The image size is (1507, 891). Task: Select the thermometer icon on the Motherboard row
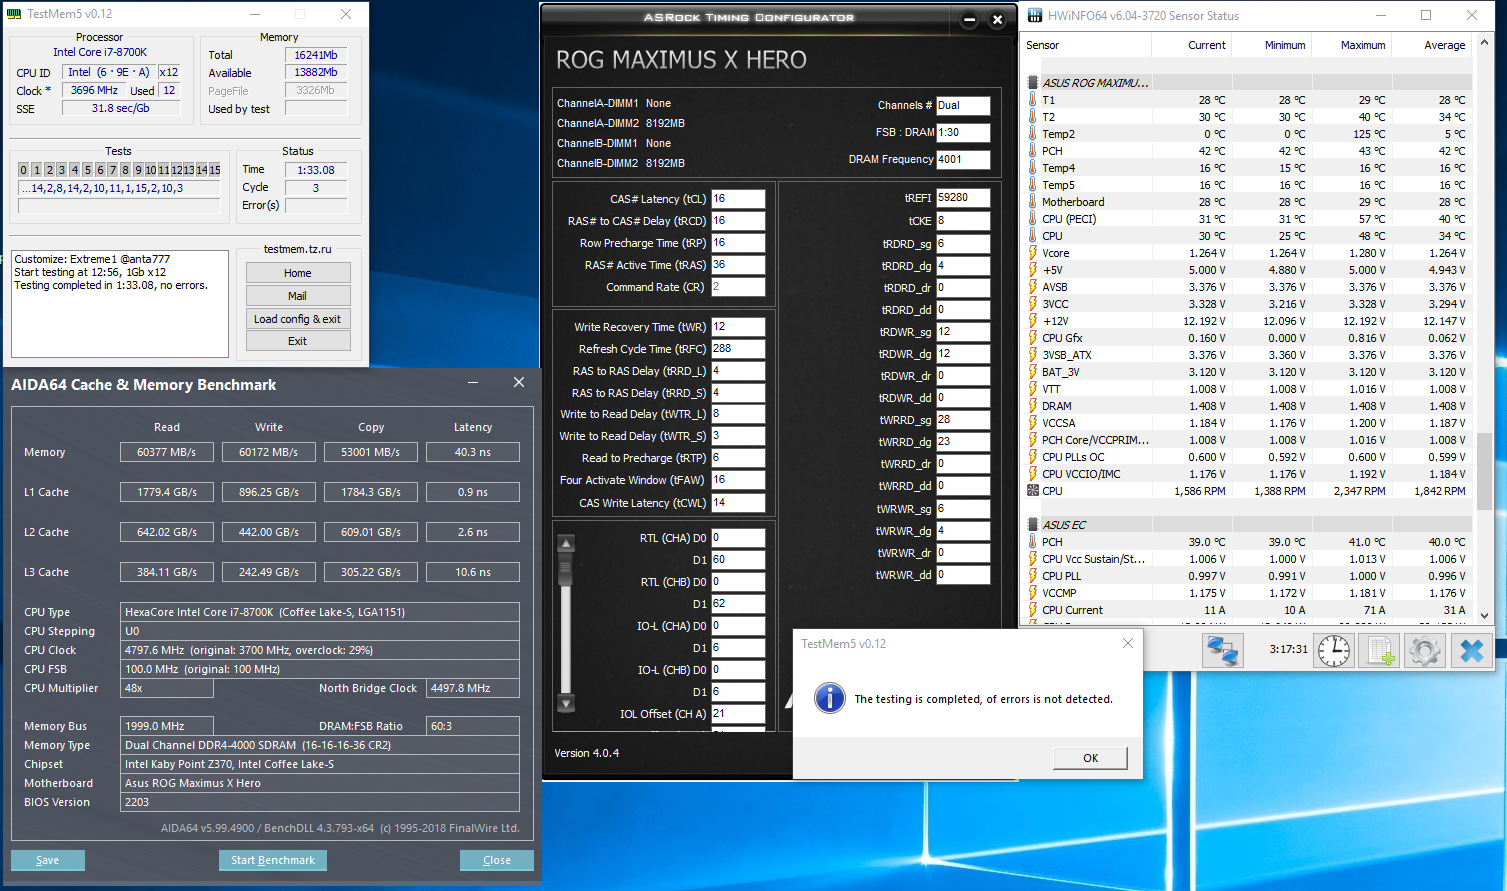(x=1033, y=202)
